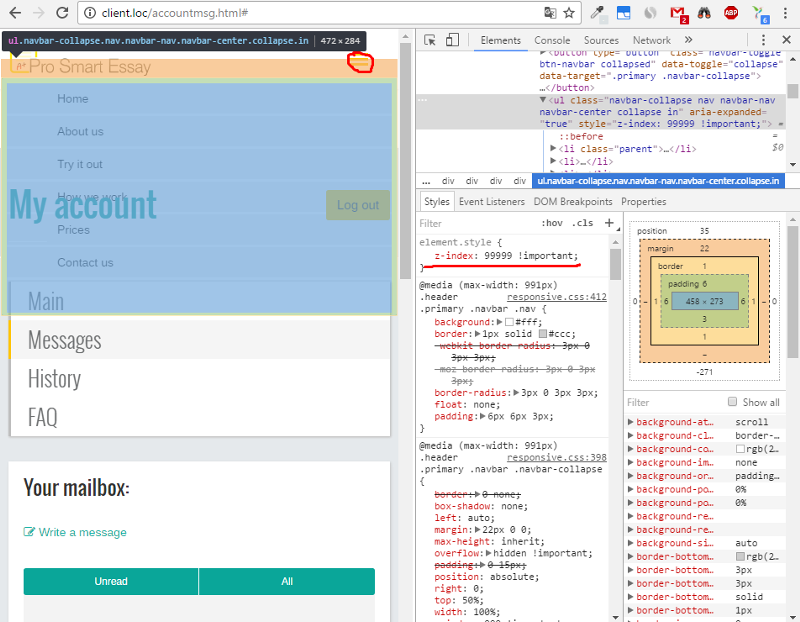The width and height of the screenshot is (800, 622).
Task: Open the Chrome three-dot menu
Action: click(x=785, y=13)
